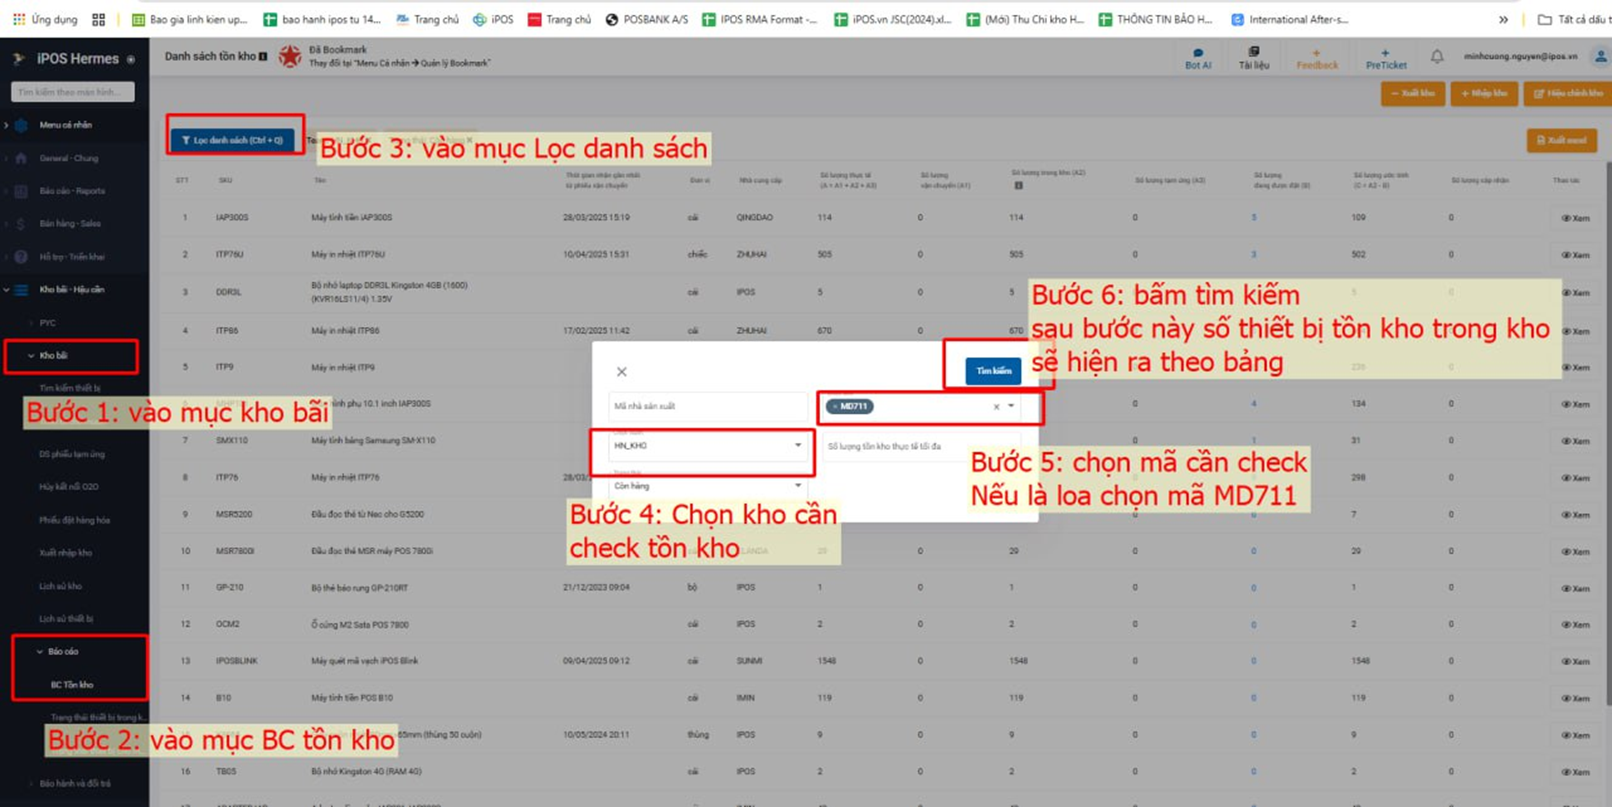Click the tab groups grid icon beside Ứng dụng
This screenshot has width=1612, height=807.
[98, 19]
